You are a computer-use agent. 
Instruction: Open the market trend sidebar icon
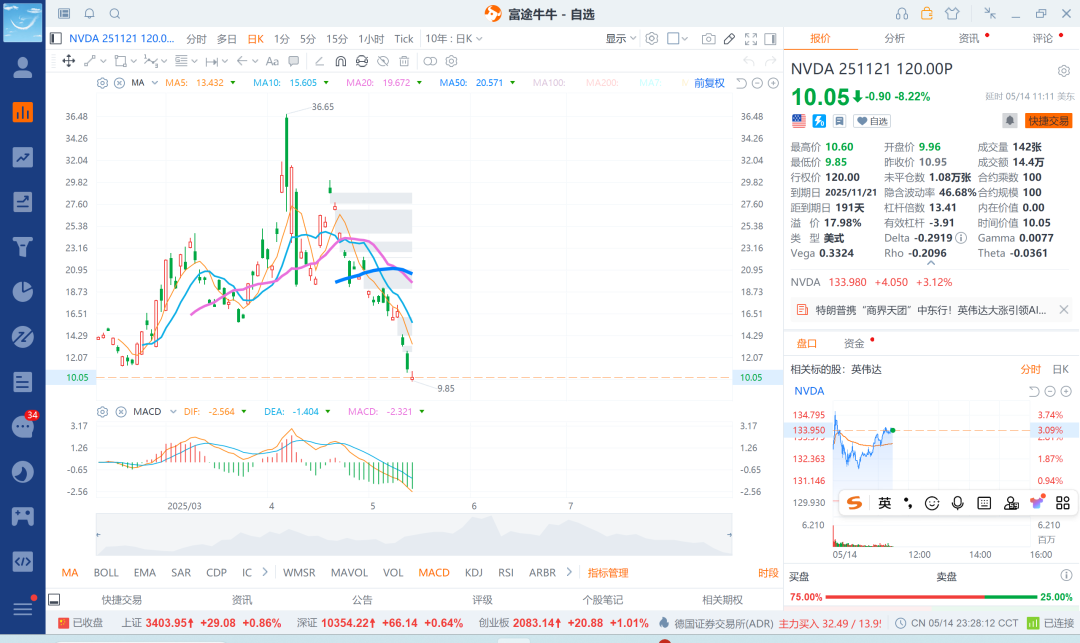click(23, 157)
